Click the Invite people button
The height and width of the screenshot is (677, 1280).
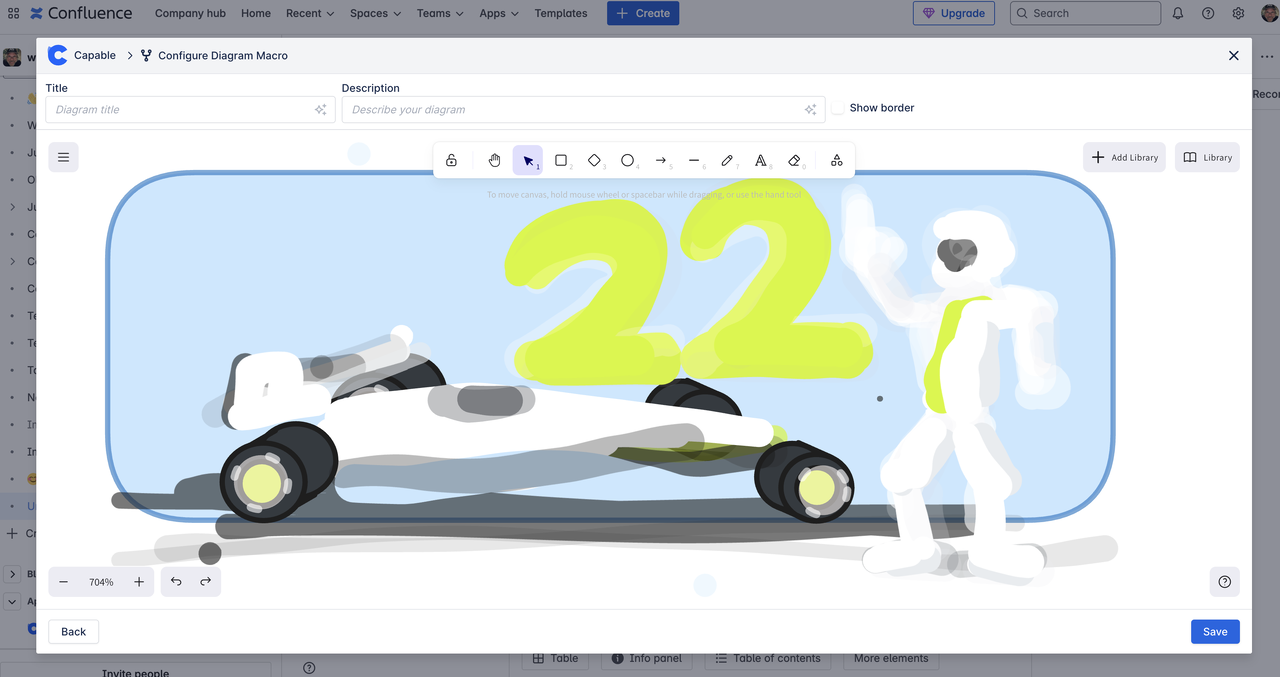click(x=135, y=672)
